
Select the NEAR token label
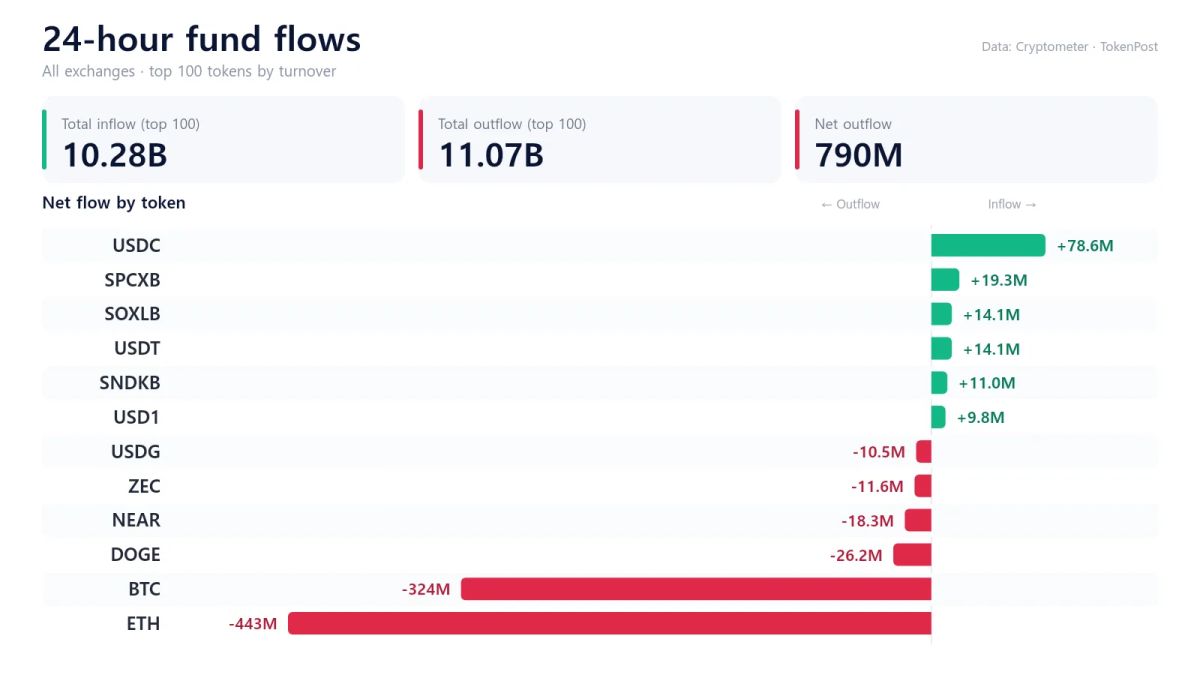pos(136,520)
